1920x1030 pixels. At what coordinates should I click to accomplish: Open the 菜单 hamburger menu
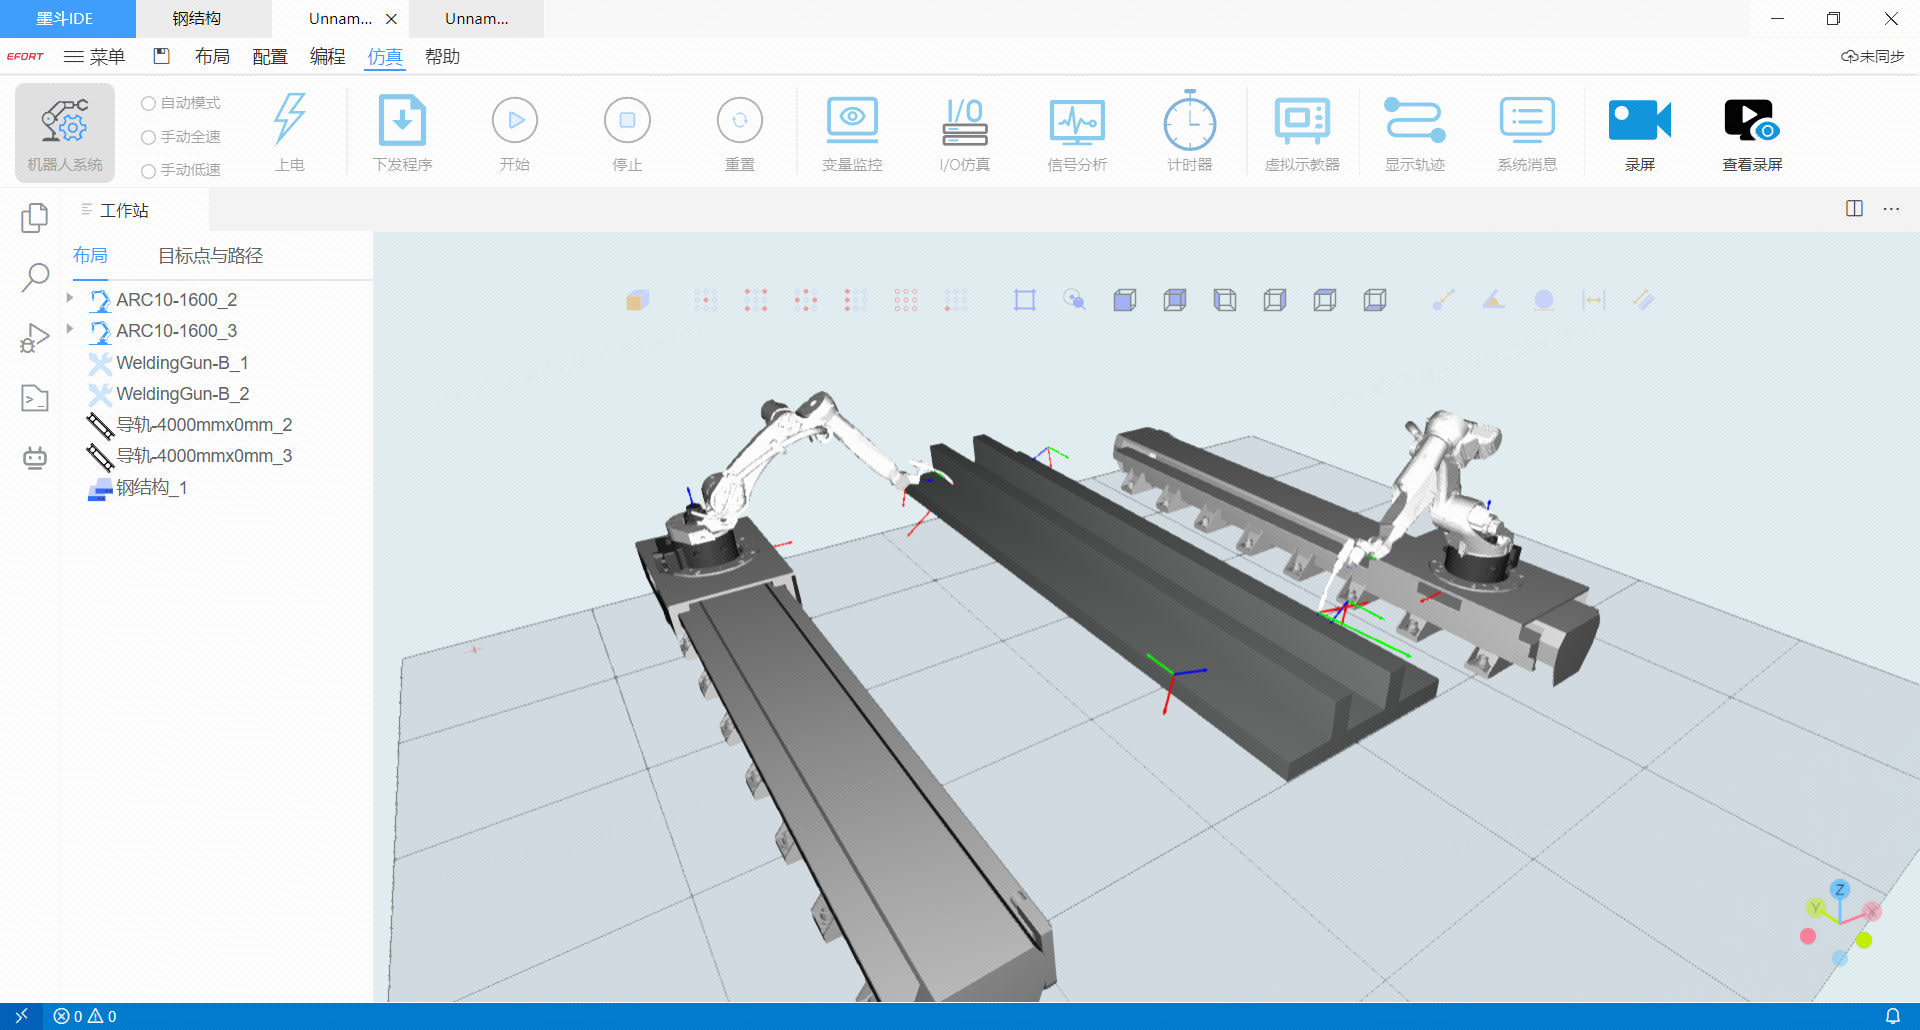(94, 57)
